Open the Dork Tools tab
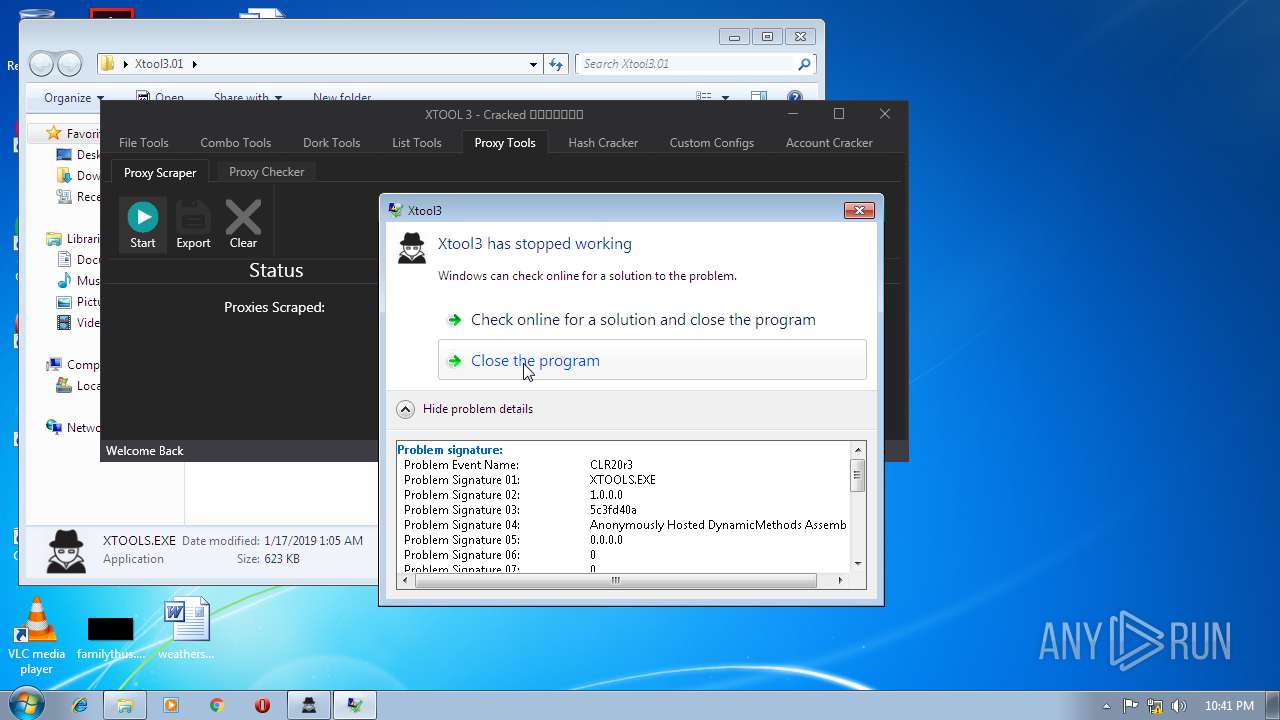The image size is (1280, 720). 331,143
